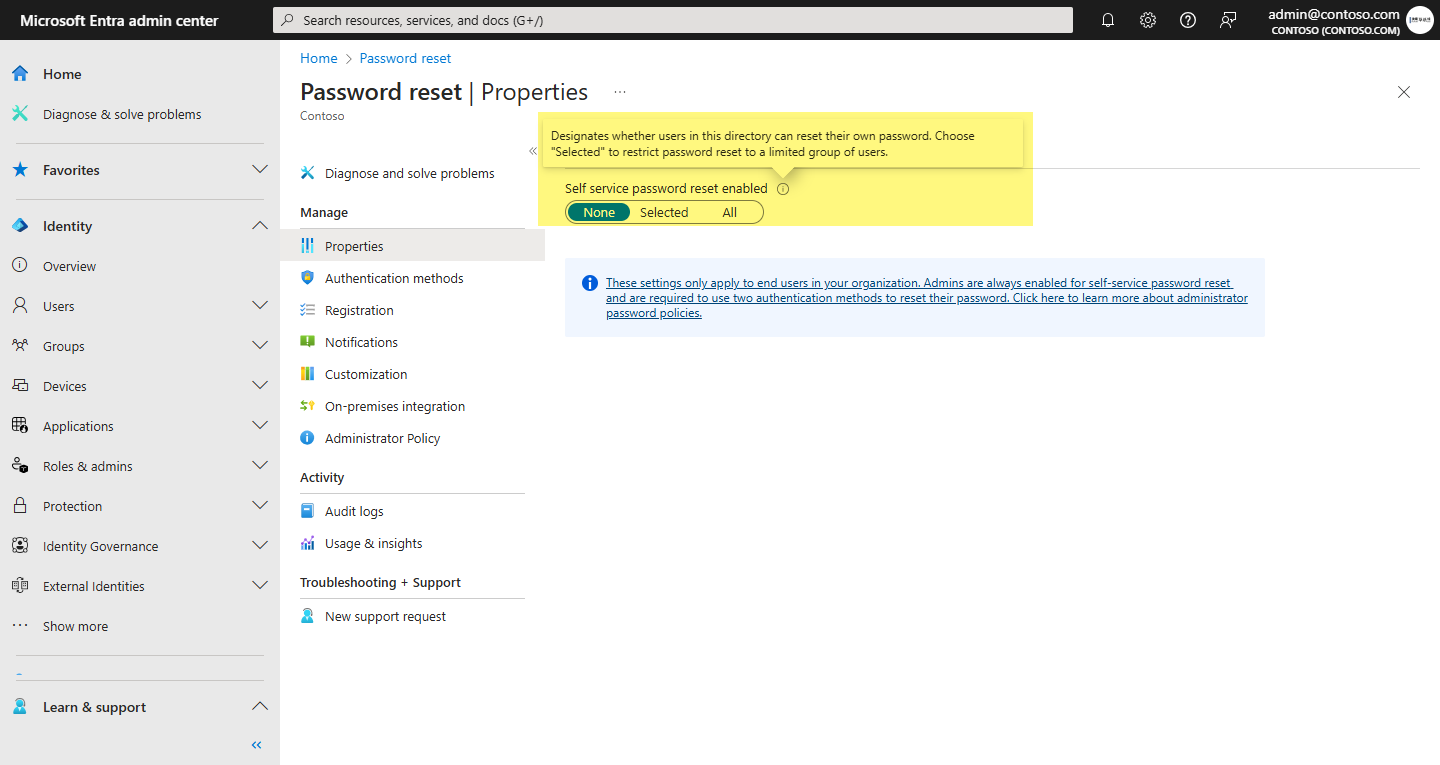Viewport: 1440px width, 765px height.
Task: Click the Usage & insights chart icon
Action: pos(308,543)
